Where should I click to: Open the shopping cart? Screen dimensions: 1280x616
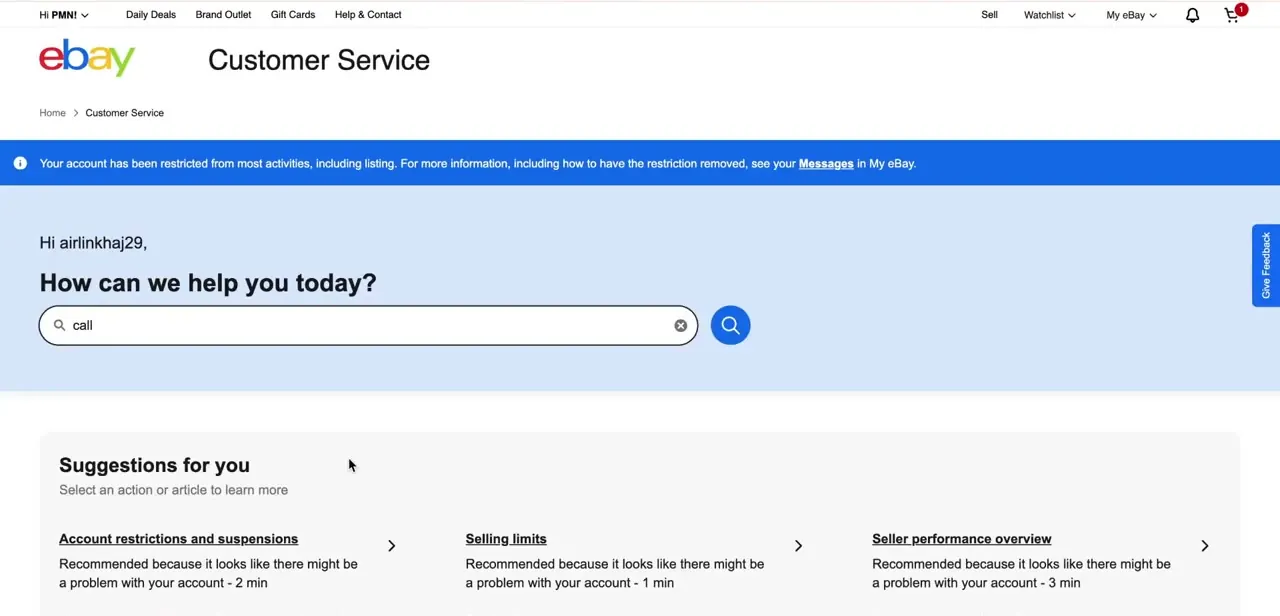1234,14
